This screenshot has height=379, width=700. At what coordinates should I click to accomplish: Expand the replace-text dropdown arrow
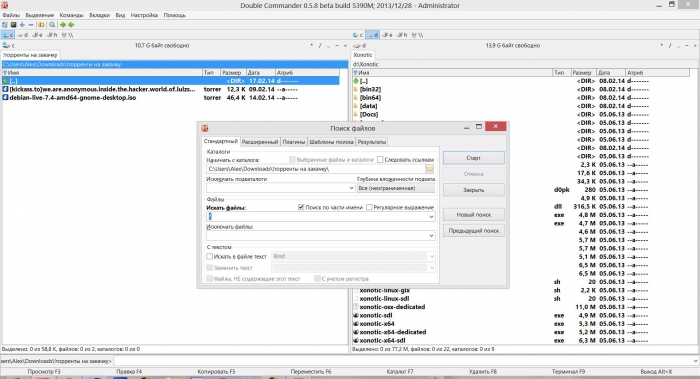(431, 268)
